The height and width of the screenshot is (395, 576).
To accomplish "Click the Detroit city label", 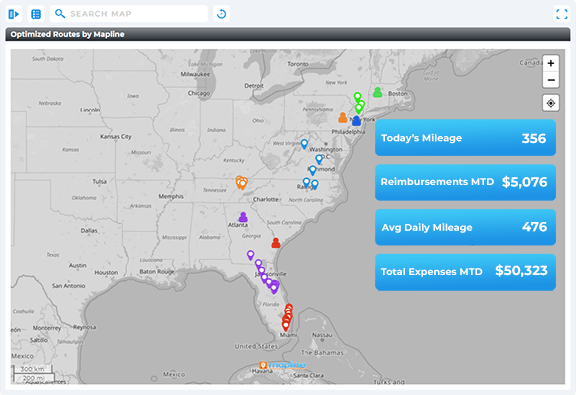I will pos(254,86).
